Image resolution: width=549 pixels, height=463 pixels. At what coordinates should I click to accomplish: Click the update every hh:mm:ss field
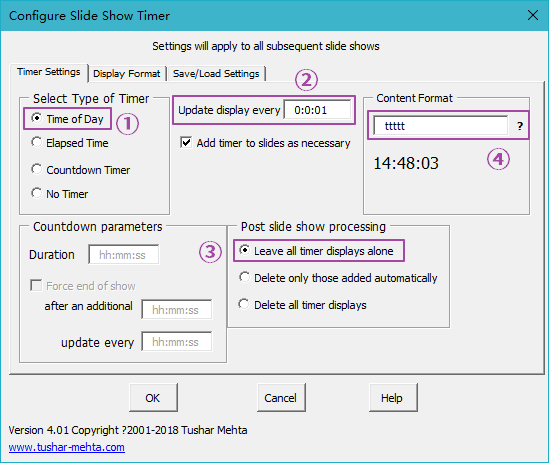pyautogui.click(x=177, y=341)
